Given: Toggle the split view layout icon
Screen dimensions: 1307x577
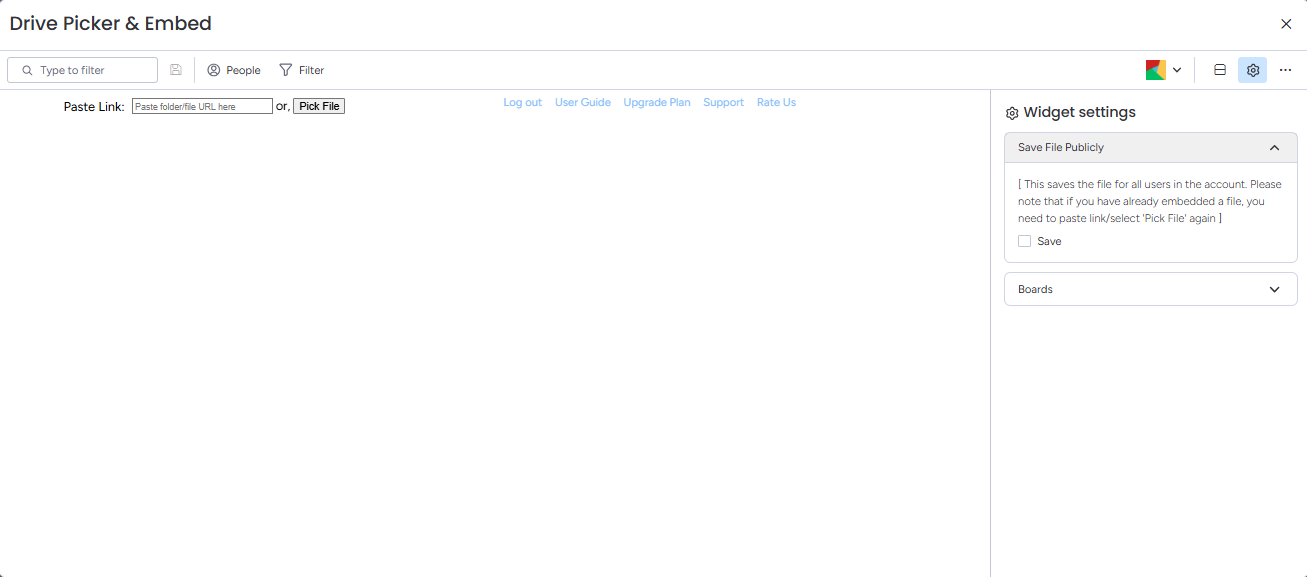Looking at the screenshot, I should [1220, 70].
